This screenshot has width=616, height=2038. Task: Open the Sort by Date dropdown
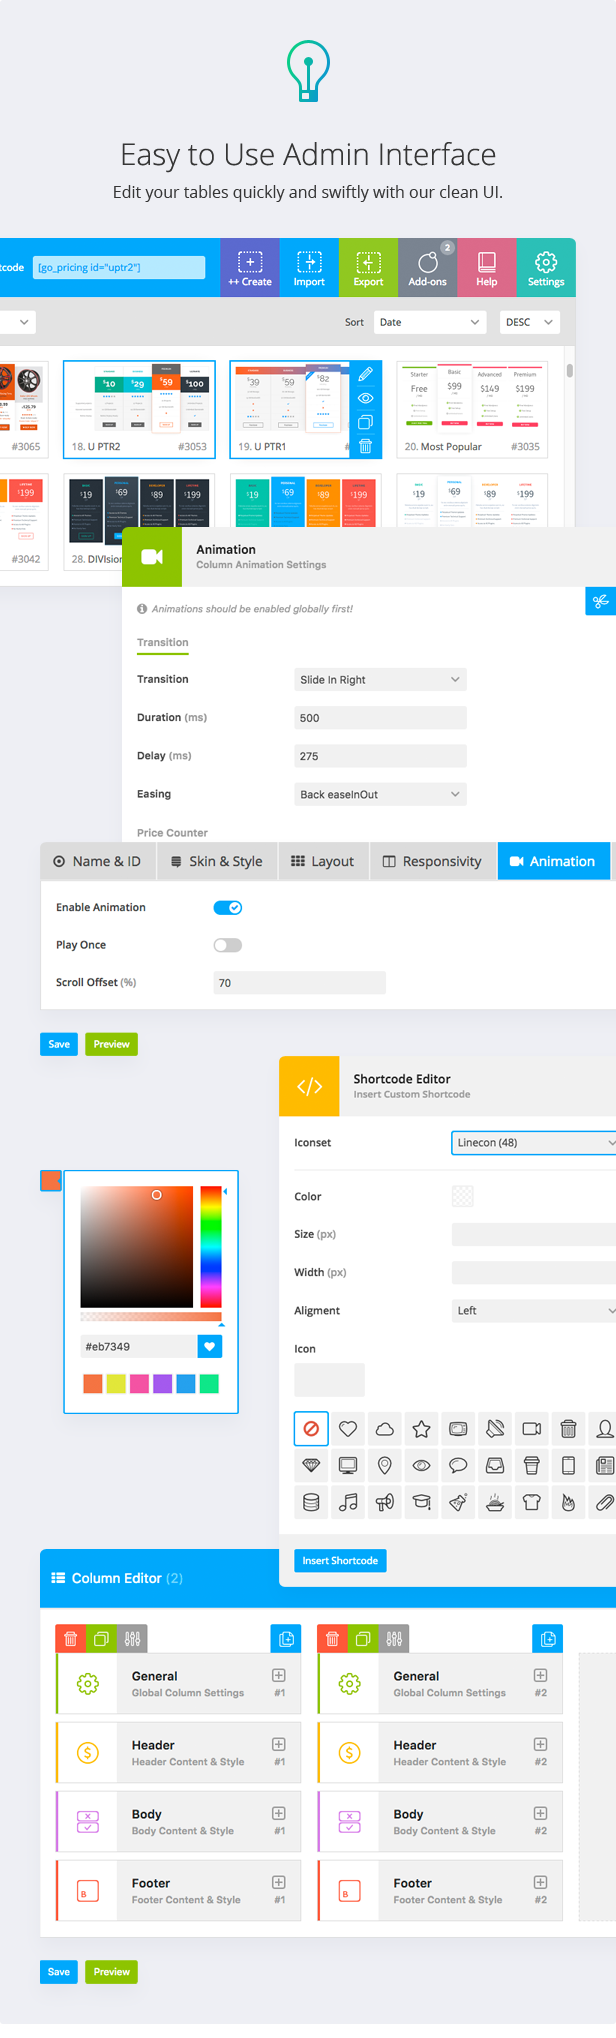pos(431,322)
